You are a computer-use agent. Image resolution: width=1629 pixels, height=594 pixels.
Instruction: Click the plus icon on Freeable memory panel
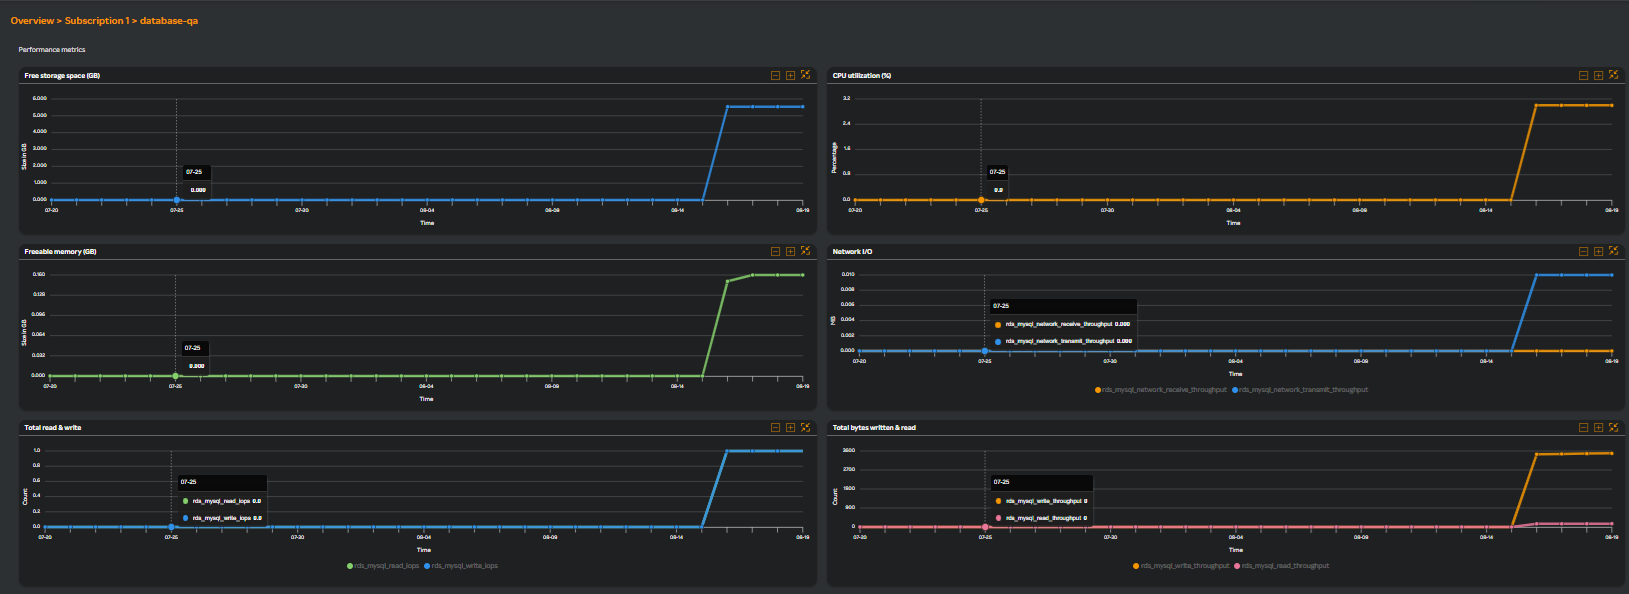pyautogui.click(x=790, y=251)
